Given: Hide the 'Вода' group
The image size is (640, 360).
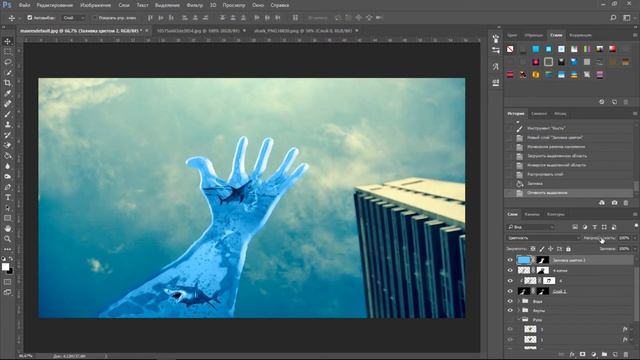Looking at the screenshot, I should click(x=510, y=301).
